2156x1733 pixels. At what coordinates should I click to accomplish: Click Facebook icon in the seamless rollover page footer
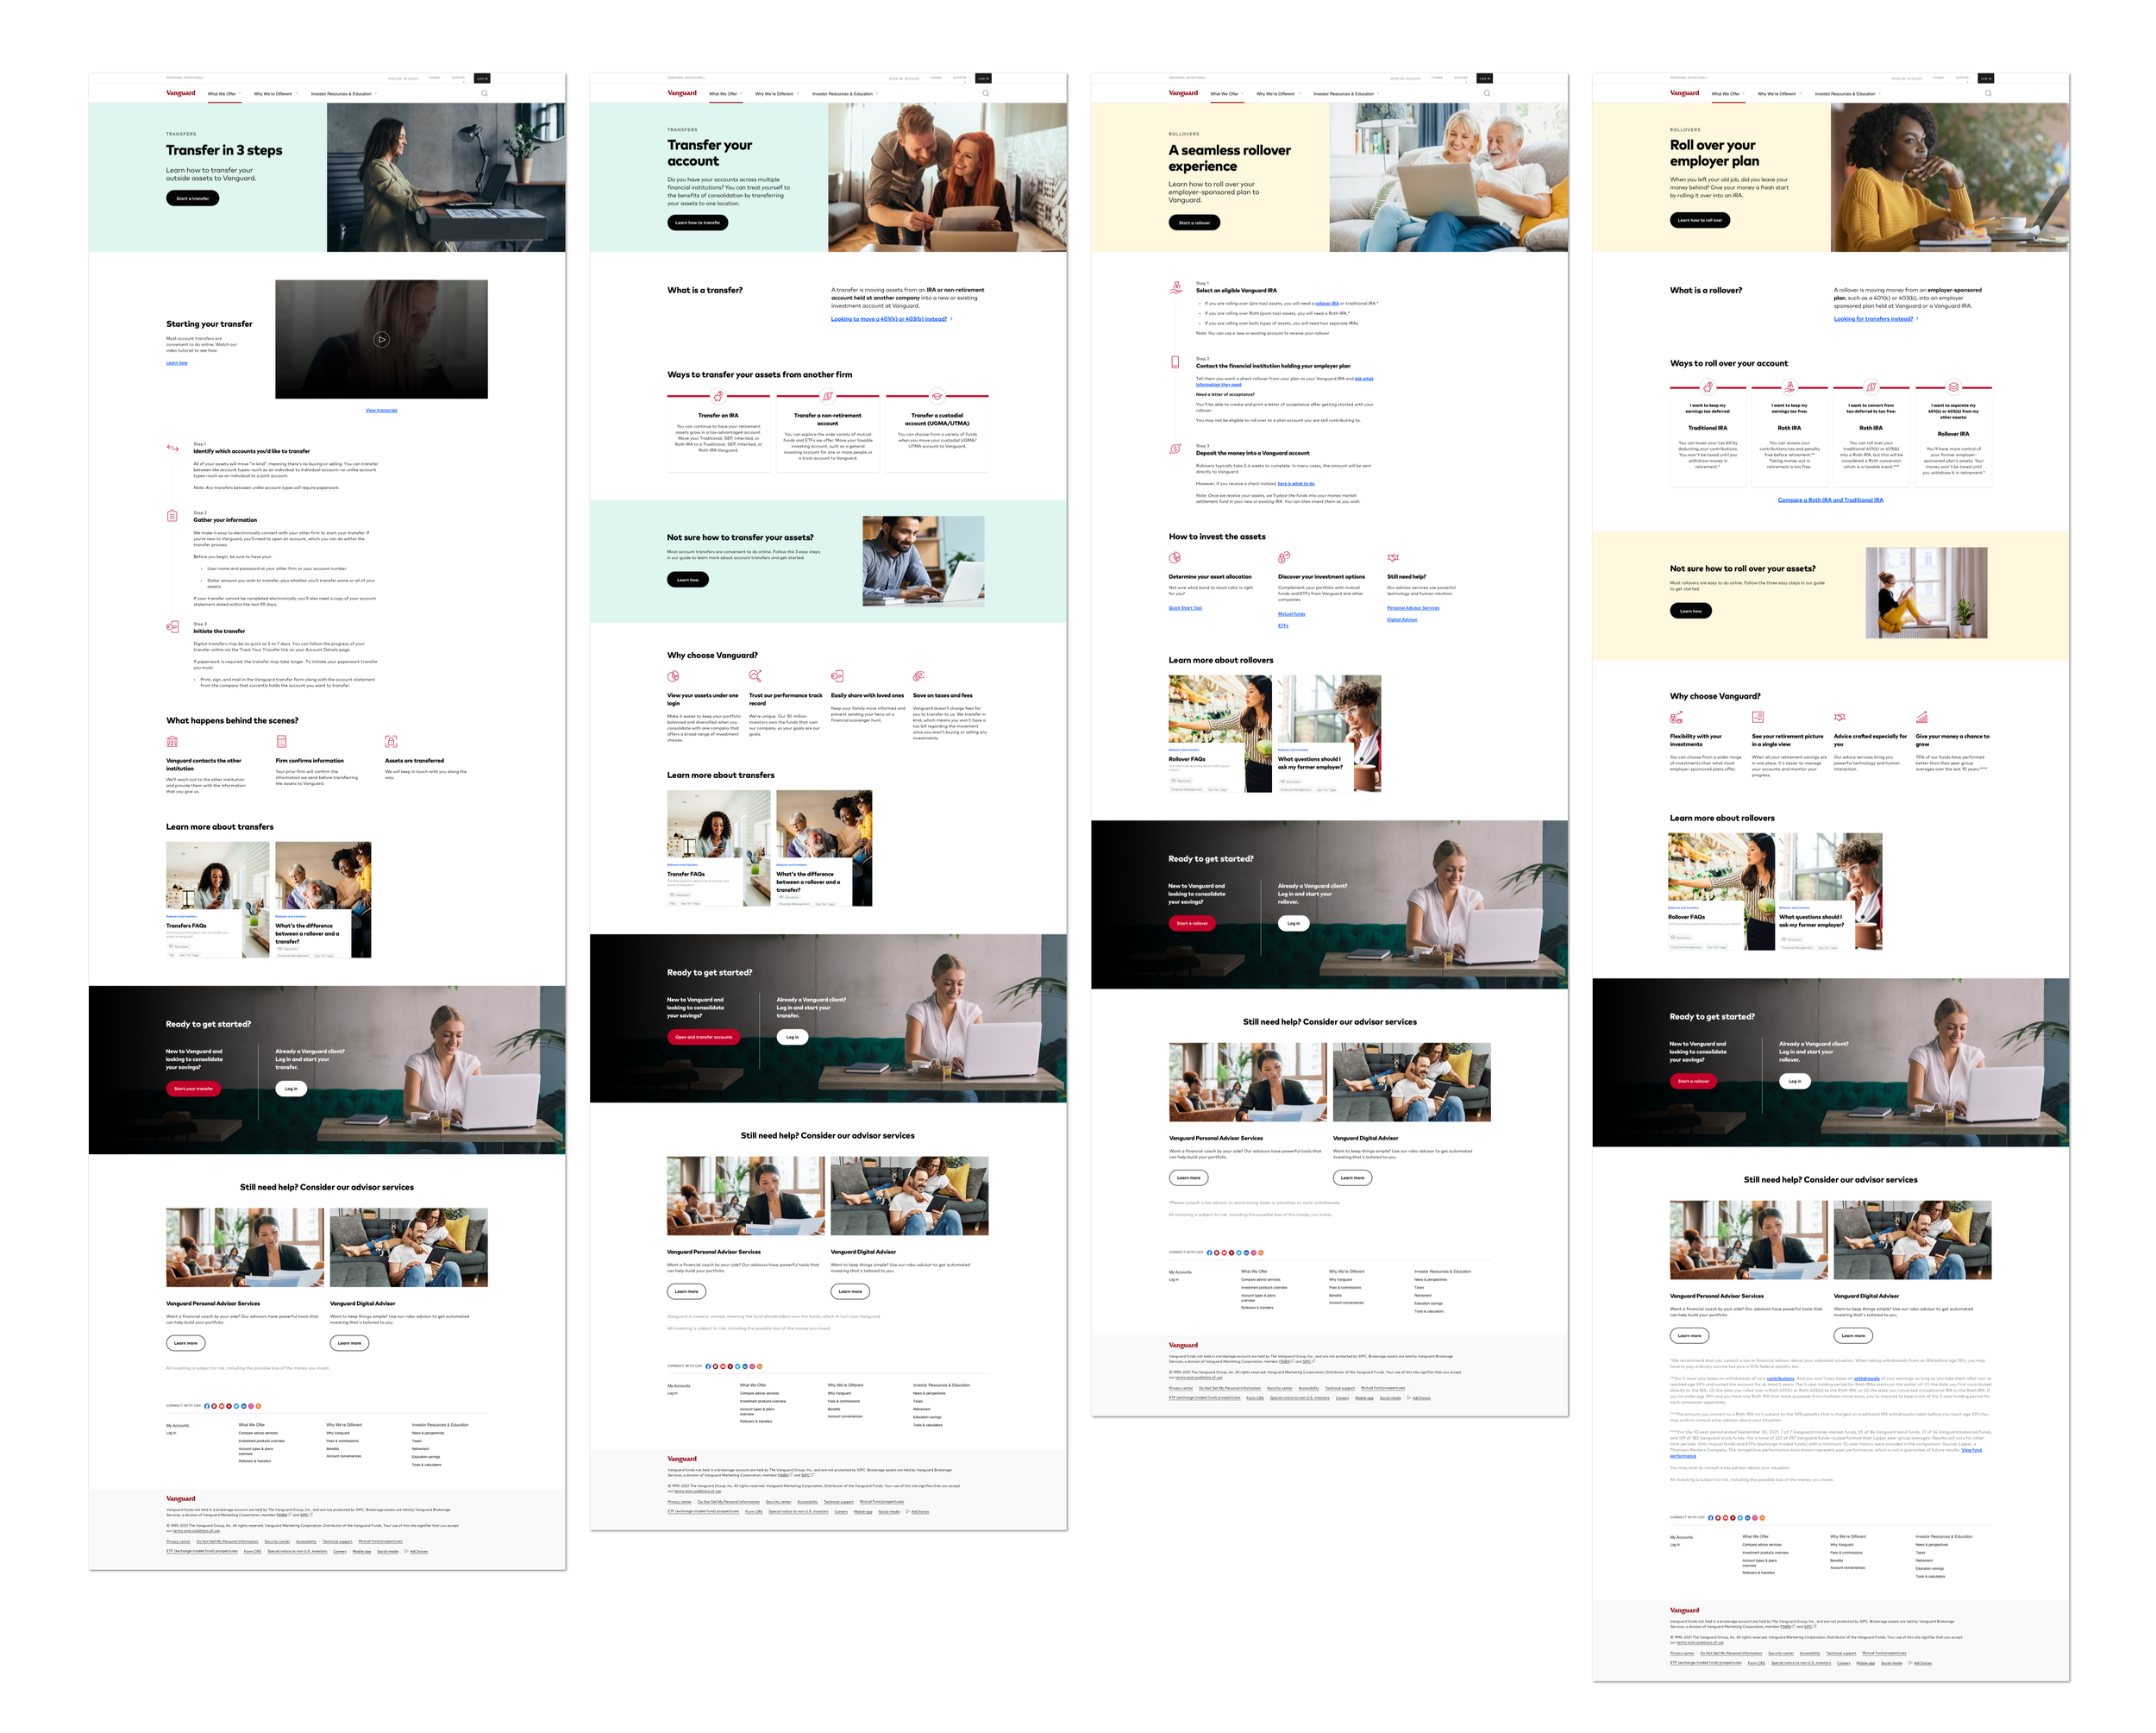pyautogui.click(x=1209, y=1252)
